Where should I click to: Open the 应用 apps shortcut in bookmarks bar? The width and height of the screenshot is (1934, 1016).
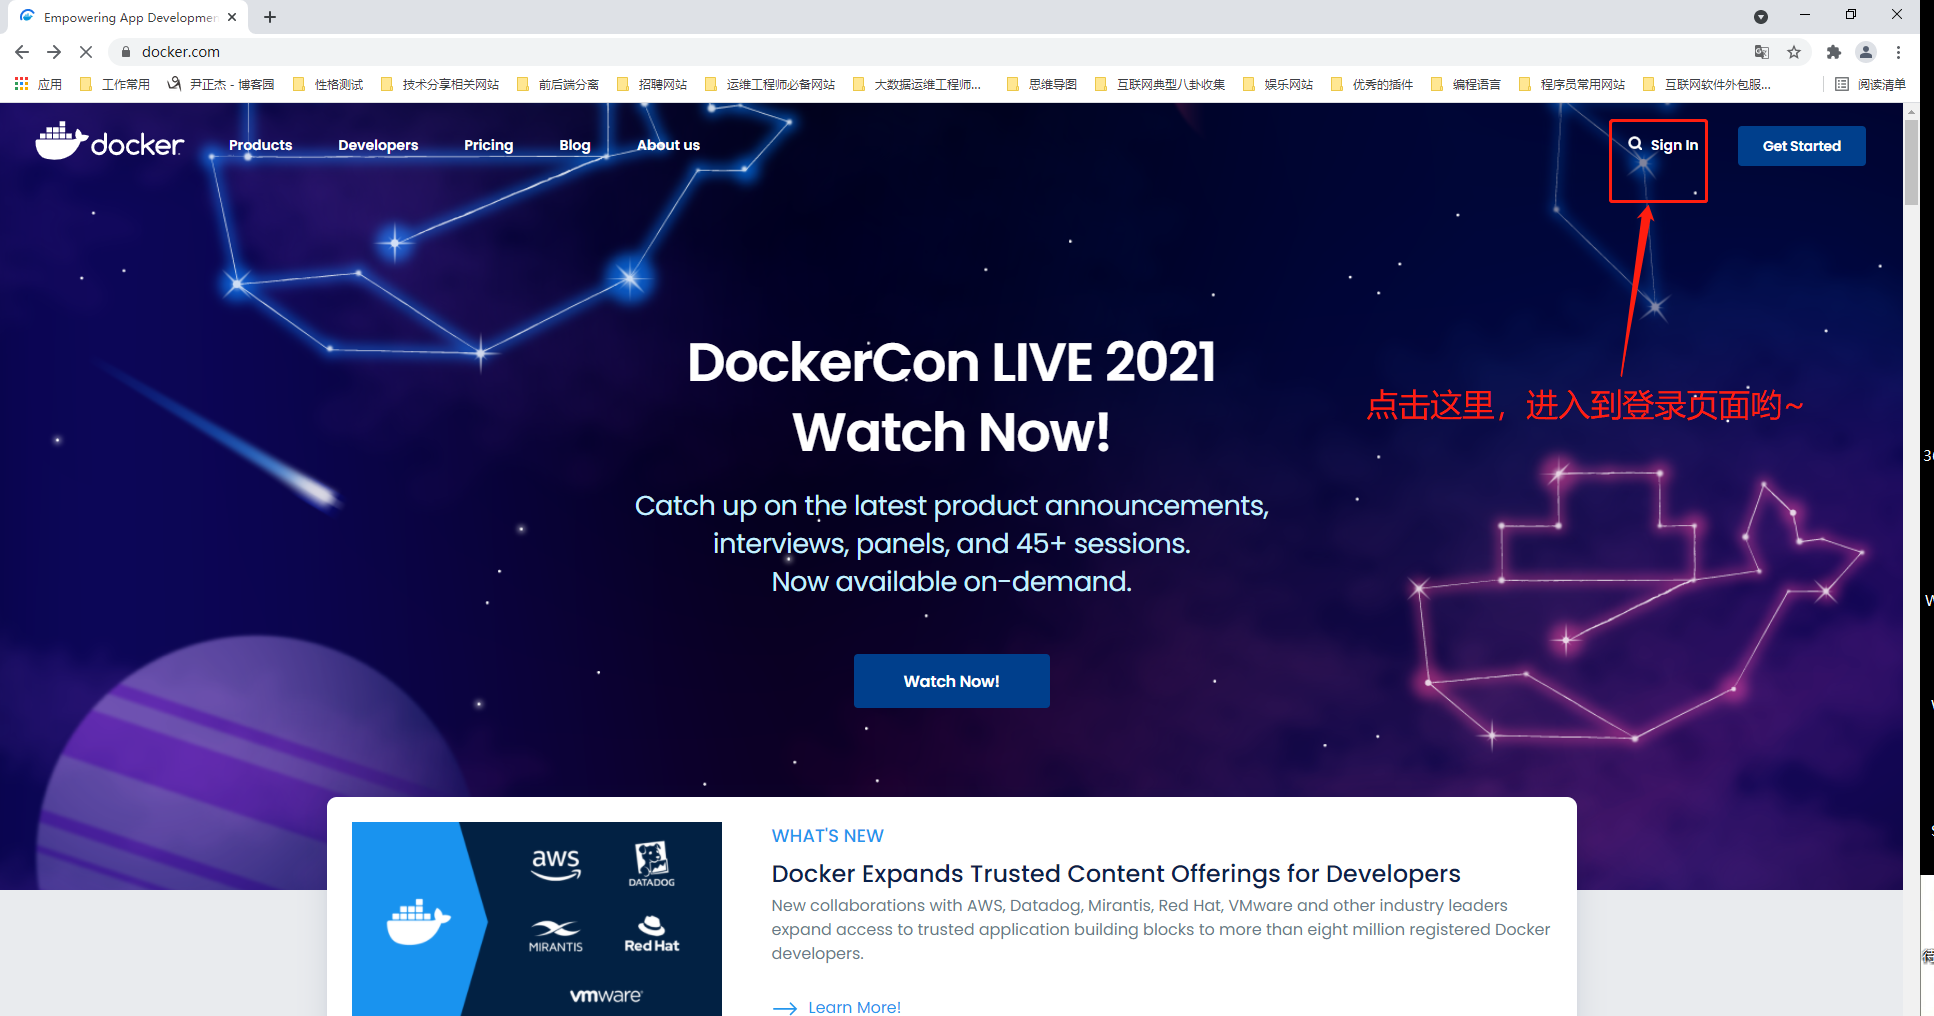tap(38, 85)
